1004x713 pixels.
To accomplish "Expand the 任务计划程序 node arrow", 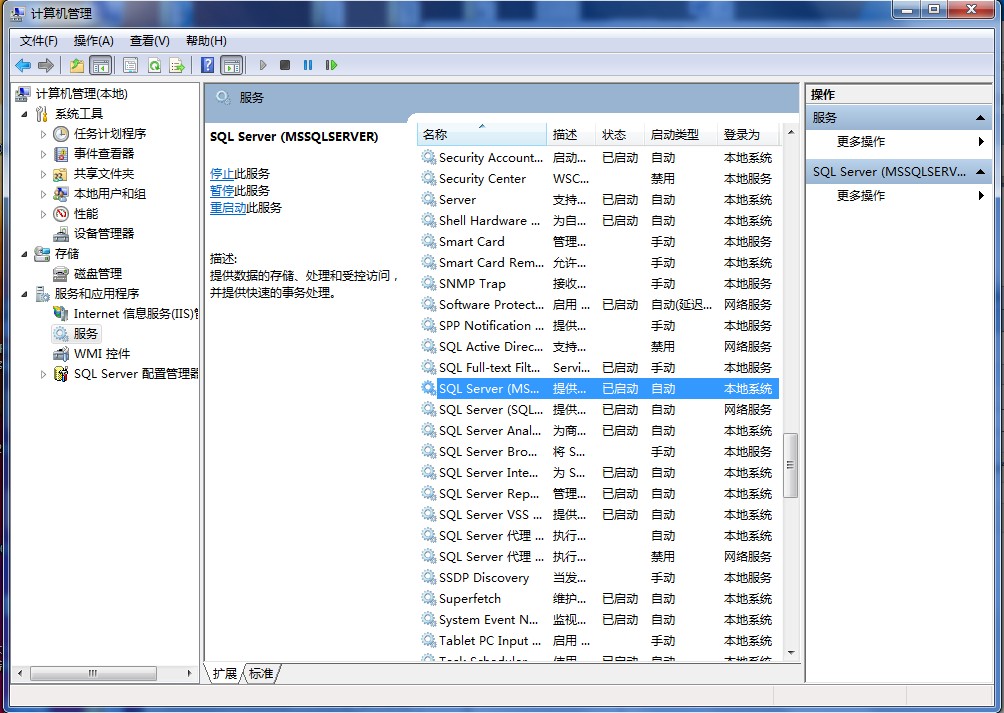I will point(44,134).
